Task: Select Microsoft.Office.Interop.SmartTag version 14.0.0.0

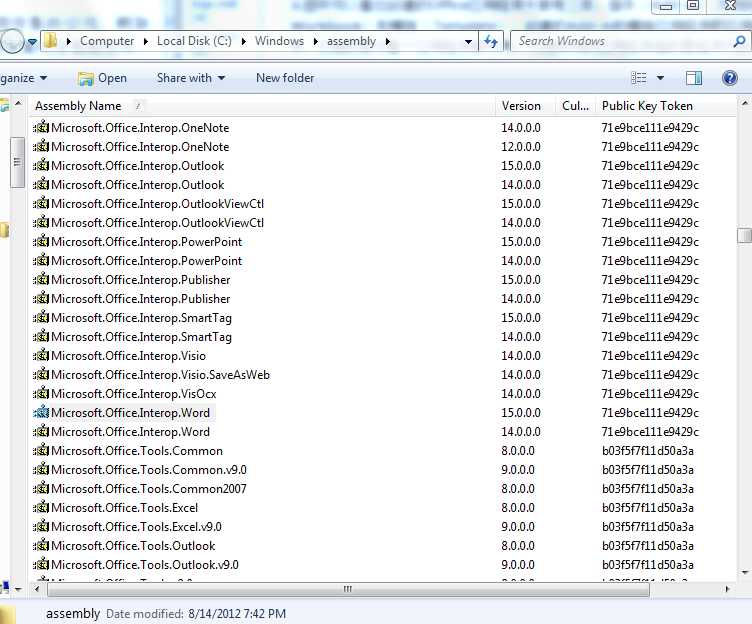Action: point(141,337)
